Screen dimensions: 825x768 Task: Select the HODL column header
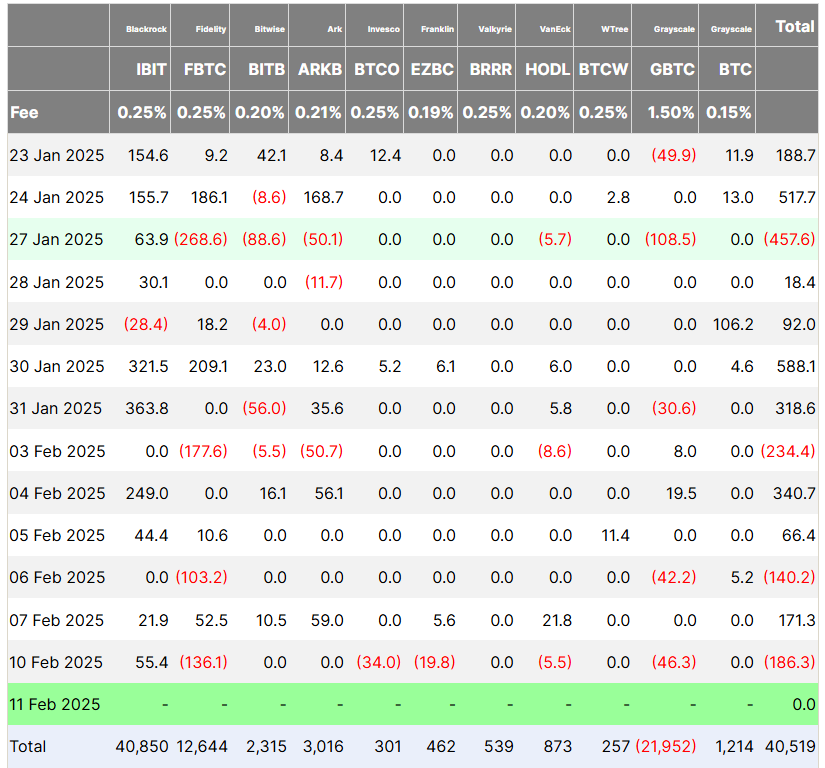(x=547, y=70)
